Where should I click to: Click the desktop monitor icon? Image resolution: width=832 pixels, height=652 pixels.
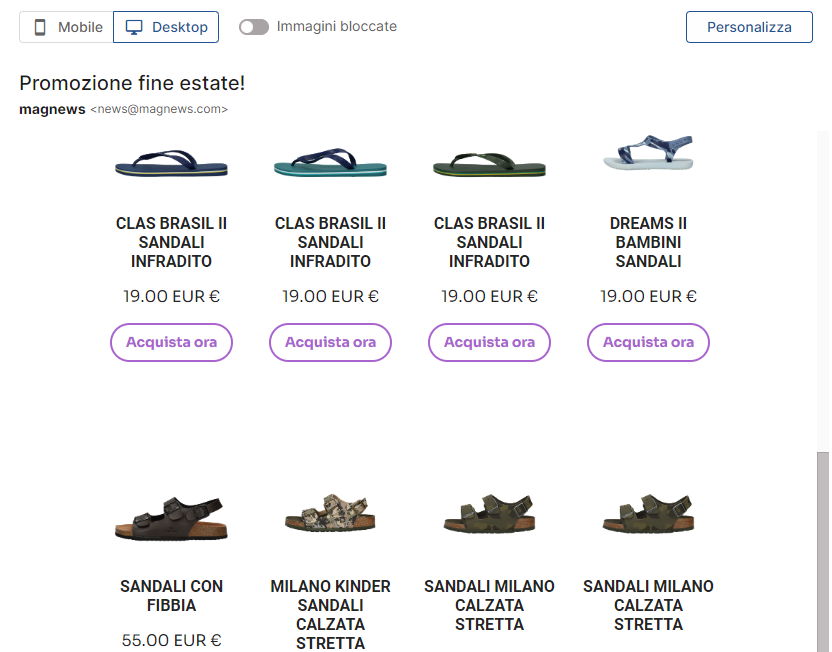pos(135,27)
